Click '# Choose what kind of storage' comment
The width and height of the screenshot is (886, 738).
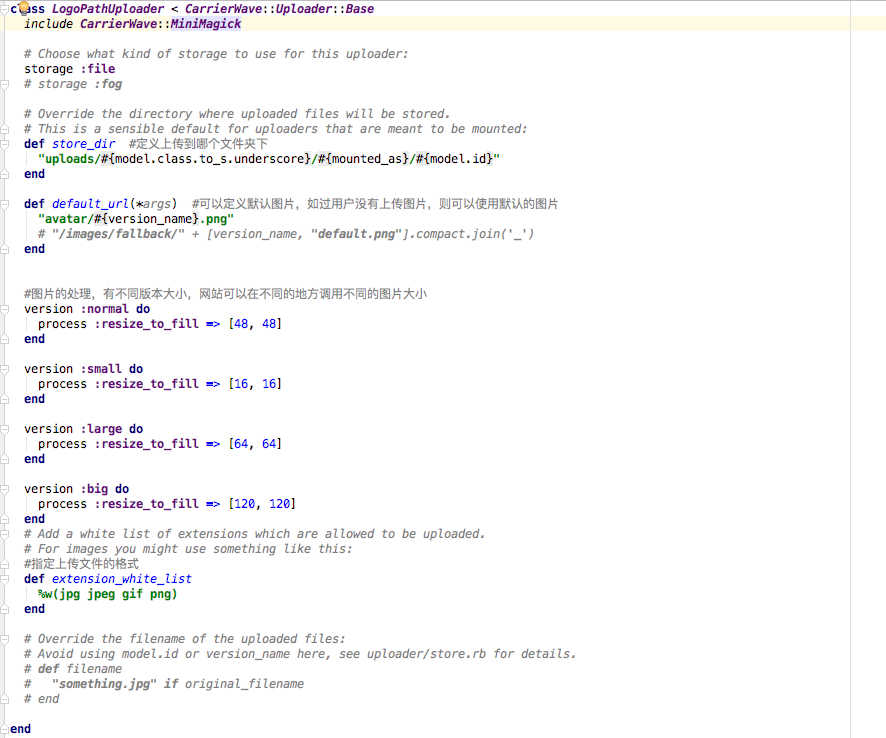(x=216, y=54)
